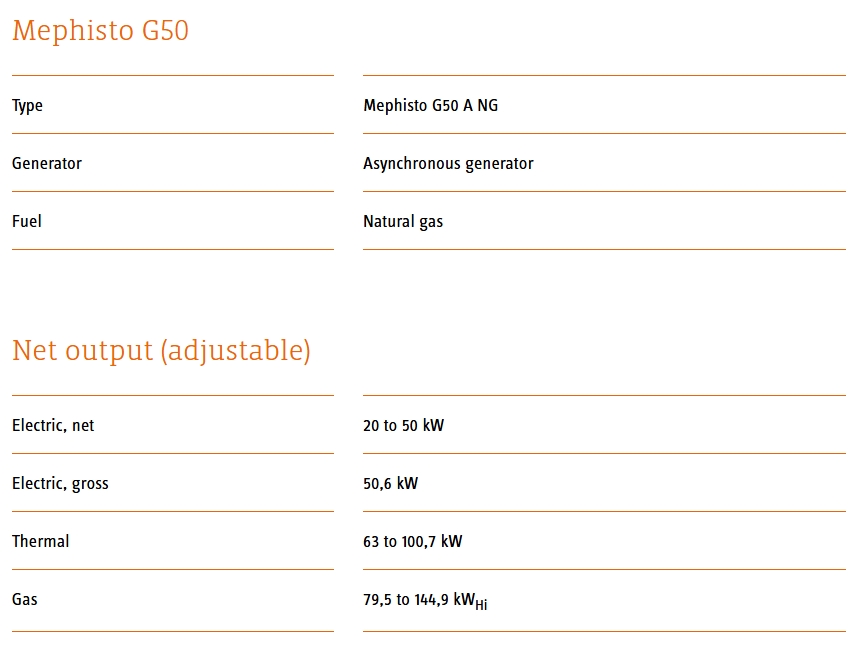Click the word (adjustable) in the heading
Viewport: 867px width, 655px height.
click(x=233, y=351)
